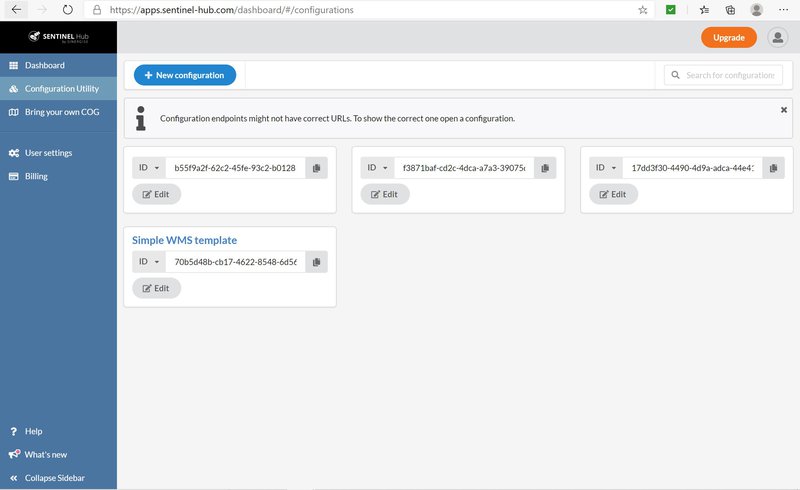The image size is (800, 490).
Task: Open the green checkmark extension icon
Action: 671,10
